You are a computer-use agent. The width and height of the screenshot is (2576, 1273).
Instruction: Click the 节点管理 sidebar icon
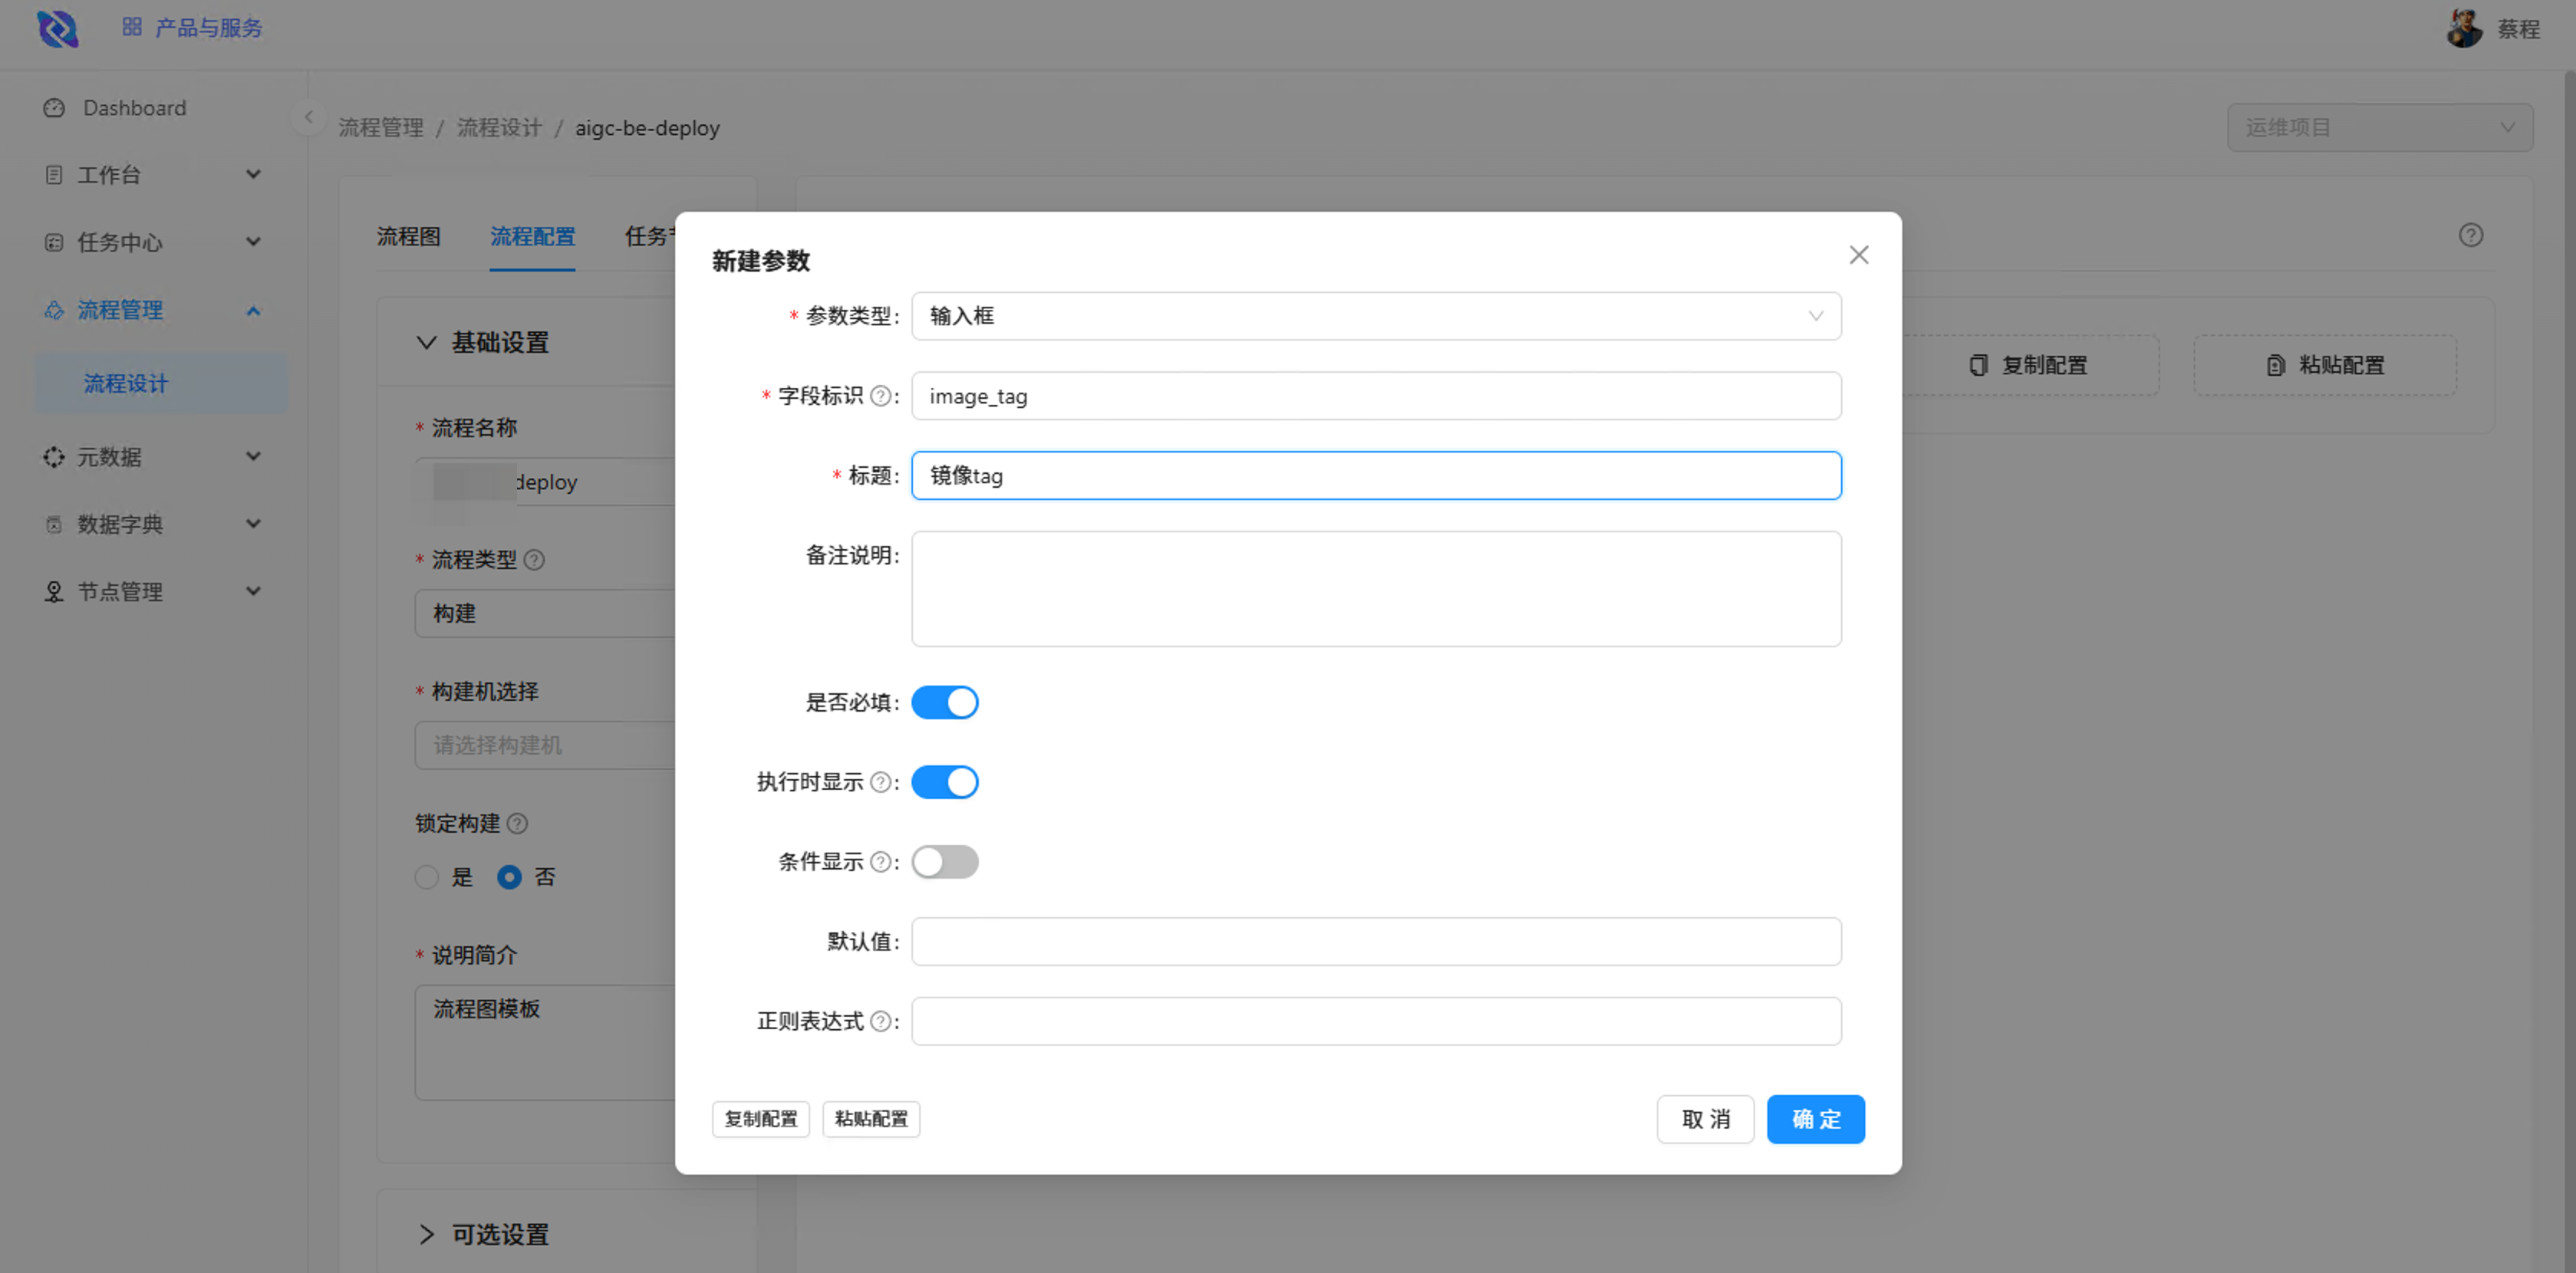click(54, 592)
